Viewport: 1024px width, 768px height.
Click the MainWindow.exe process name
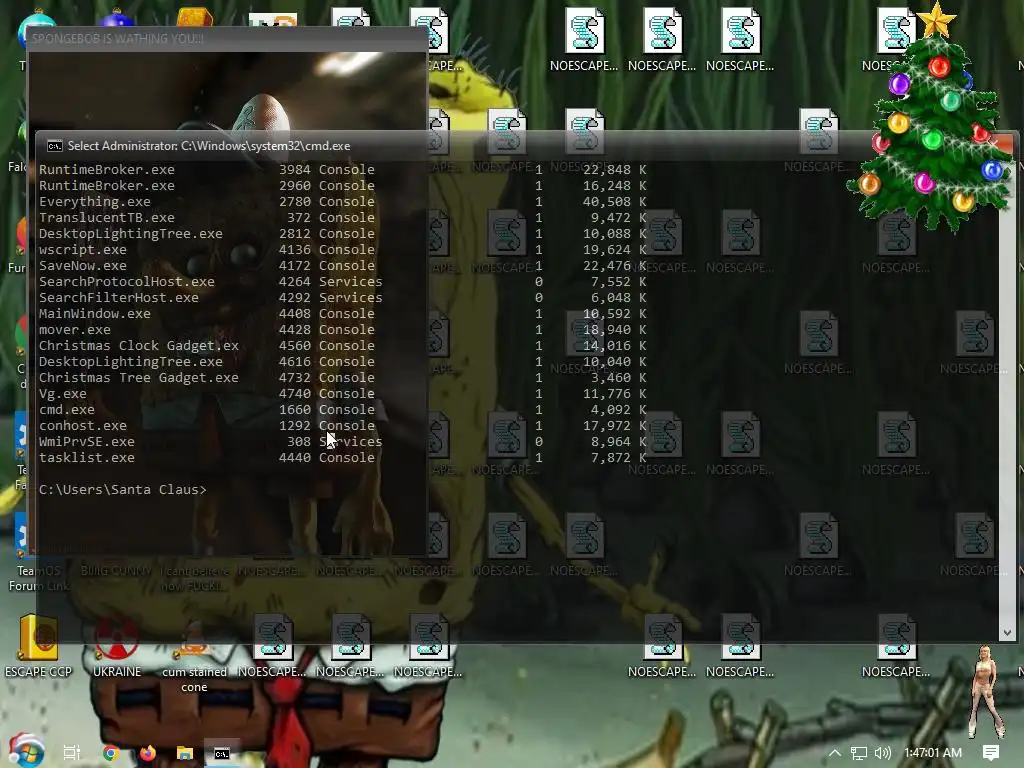click(95, 313)
